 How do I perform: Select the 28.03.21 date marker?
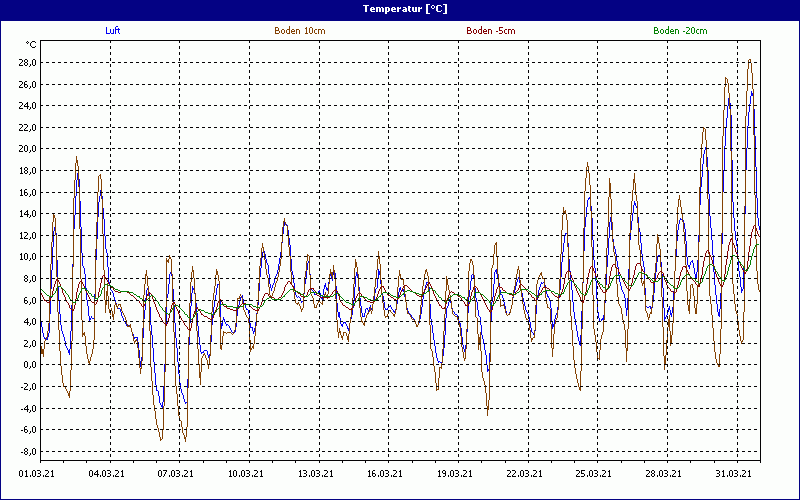664,475
